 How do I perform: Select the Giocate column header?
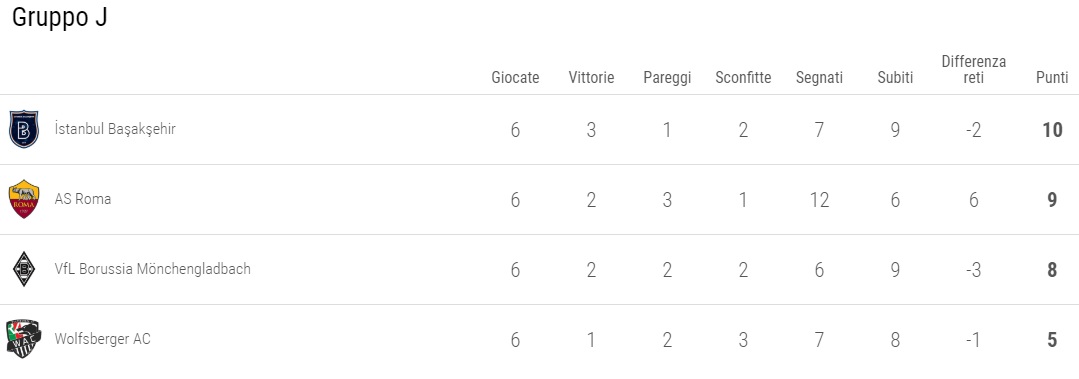point(515,78)
